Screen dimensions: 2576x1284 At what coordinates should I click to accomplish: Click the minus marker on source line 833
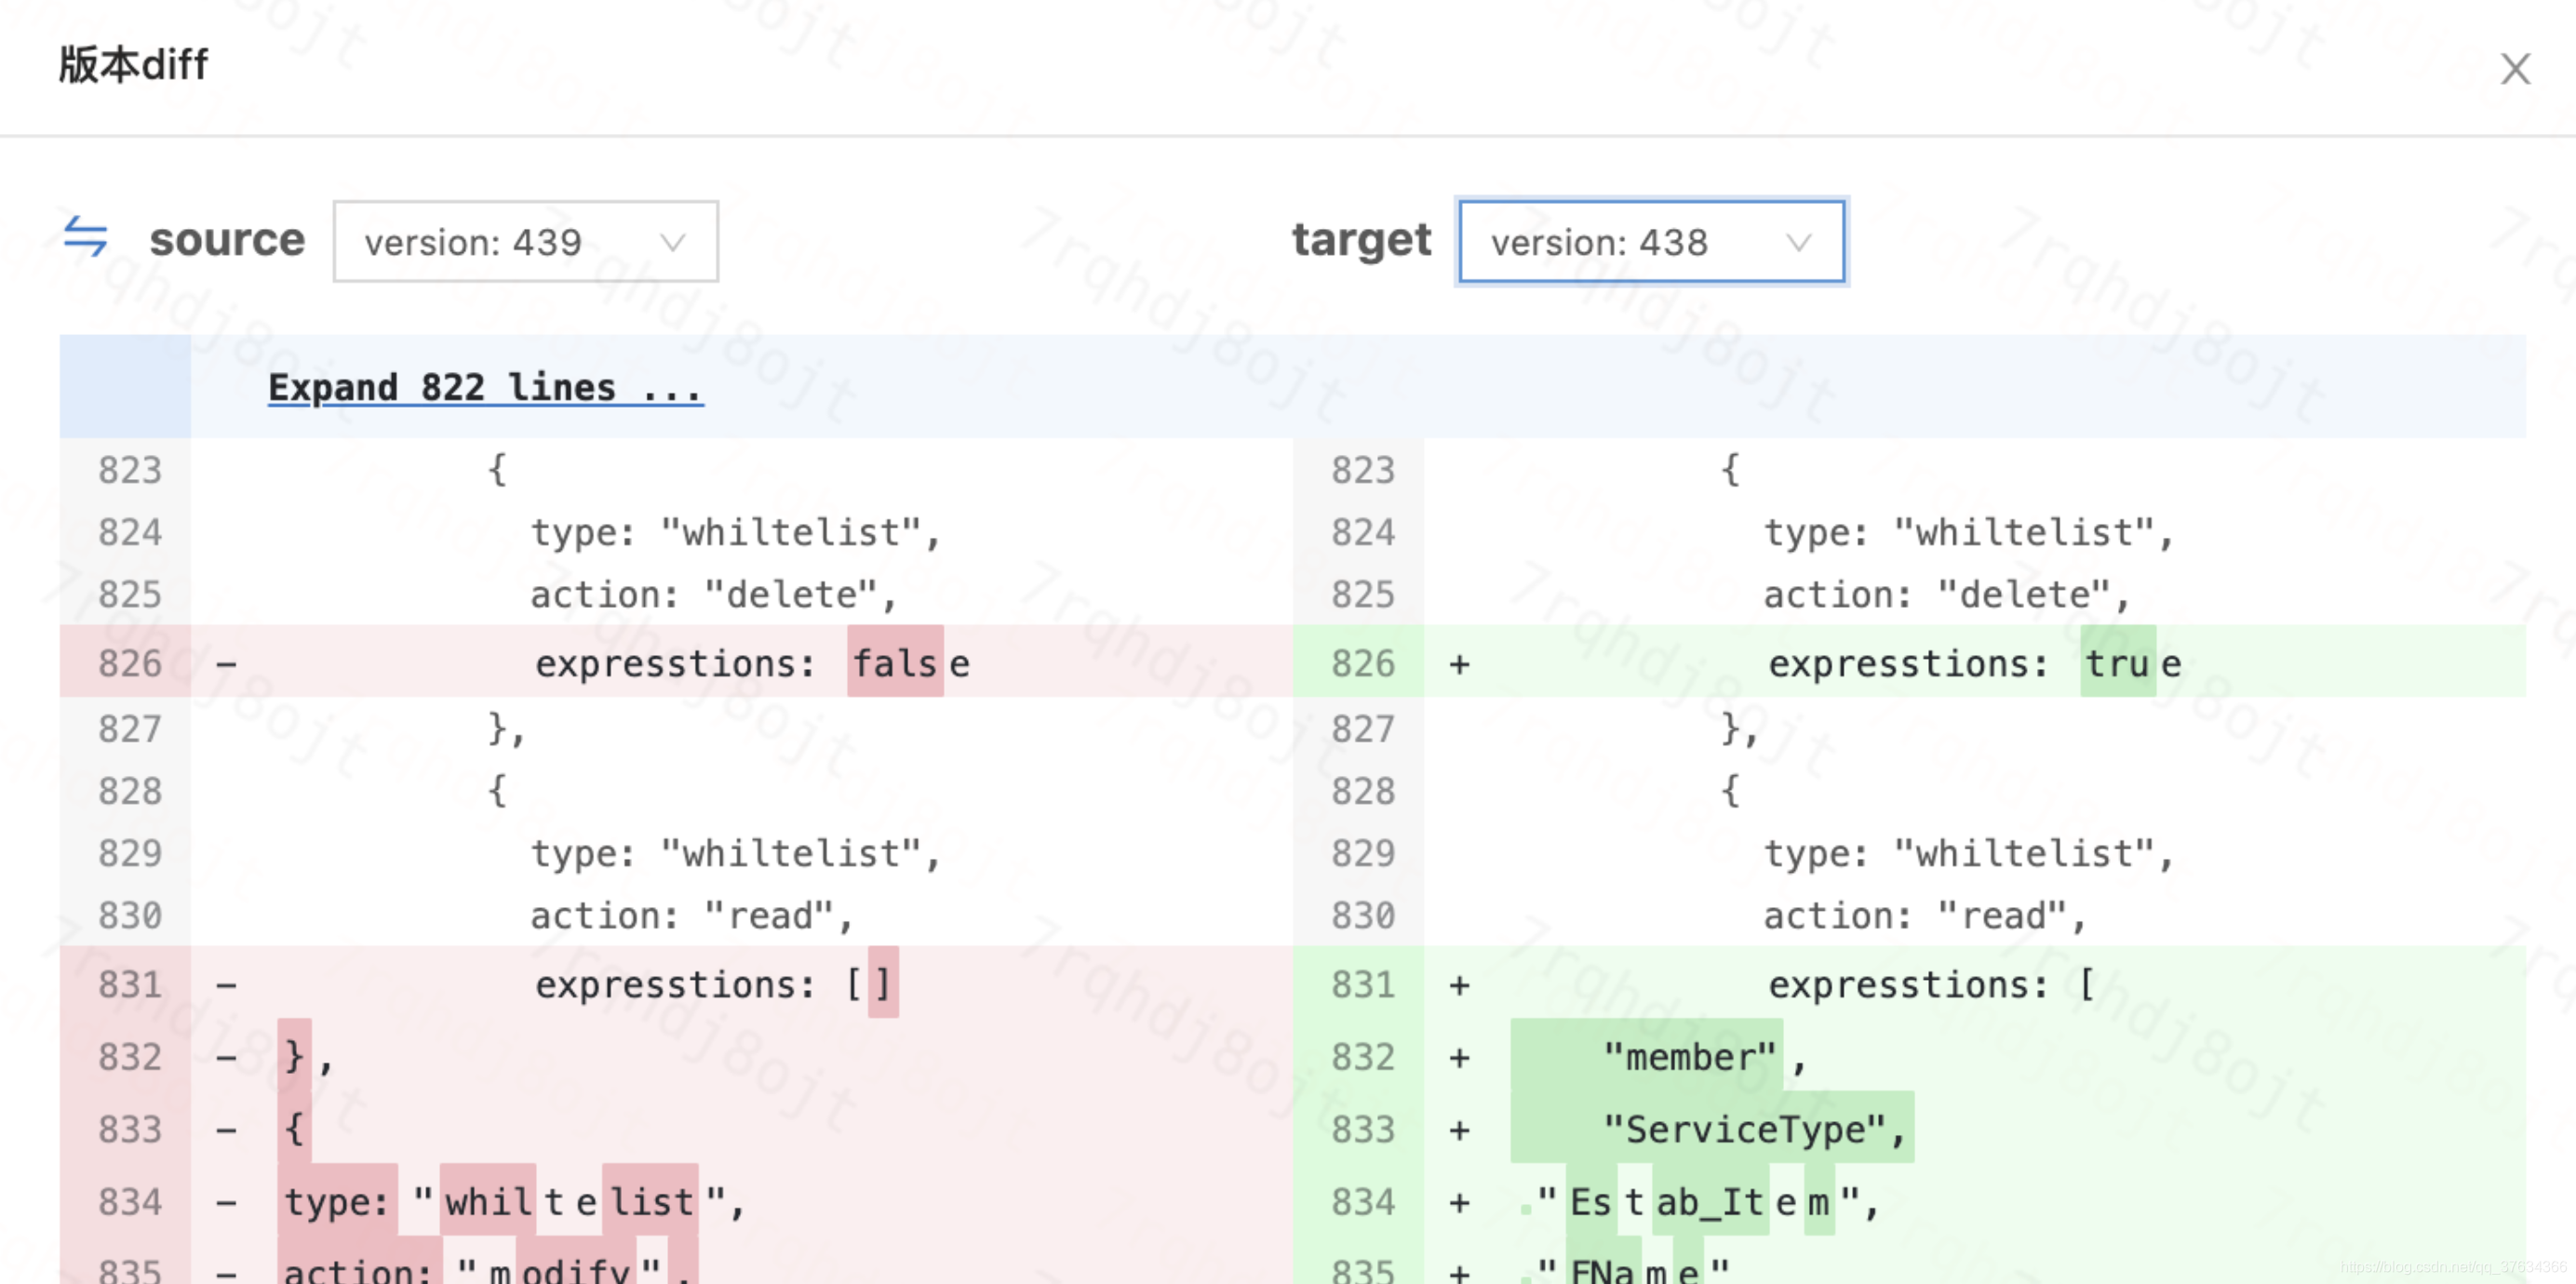(227, 1130)
